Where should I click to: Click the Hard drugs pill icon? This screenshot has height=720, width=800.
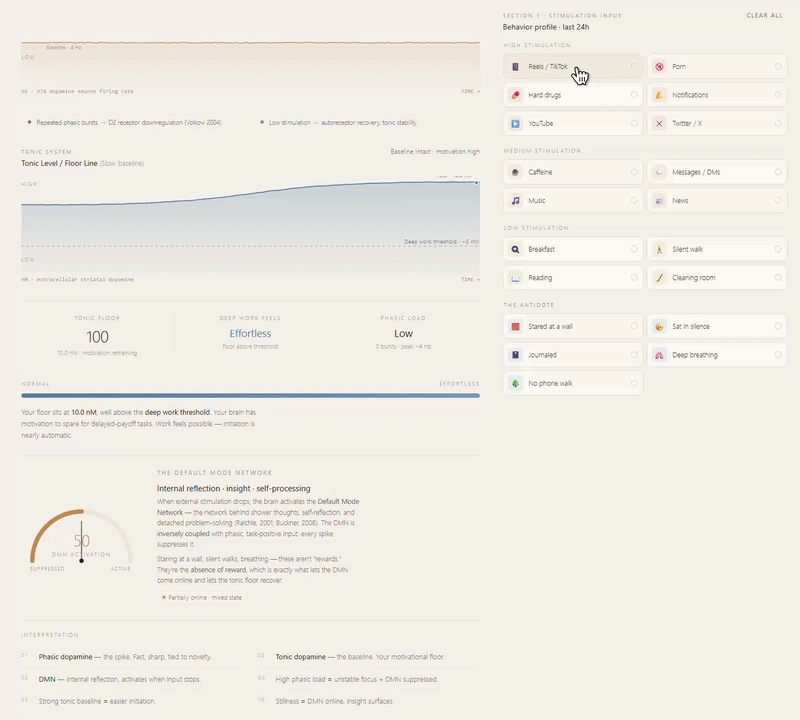[516, 95]
